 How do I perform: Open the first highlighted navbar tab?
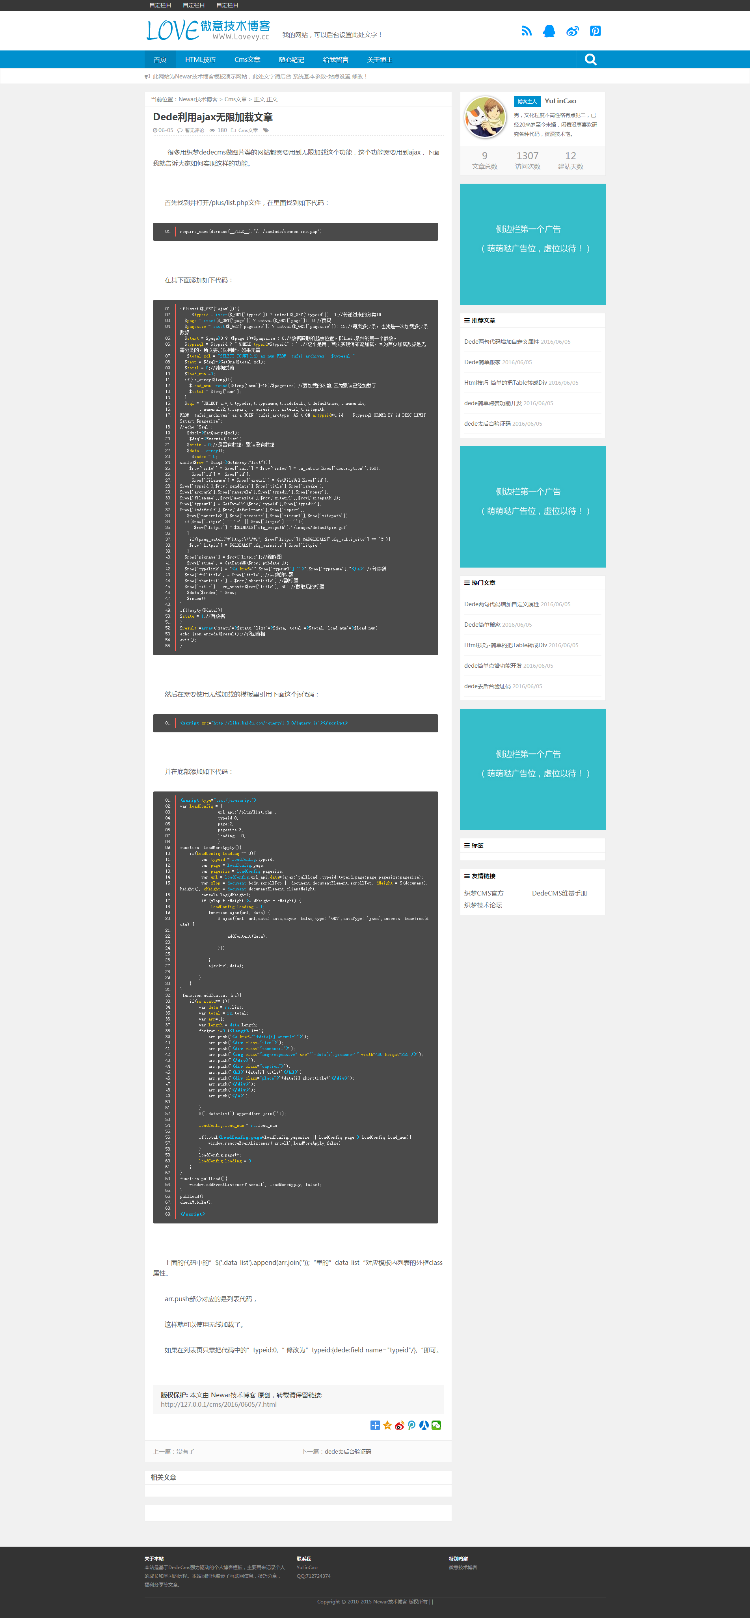tap(160, 60)
